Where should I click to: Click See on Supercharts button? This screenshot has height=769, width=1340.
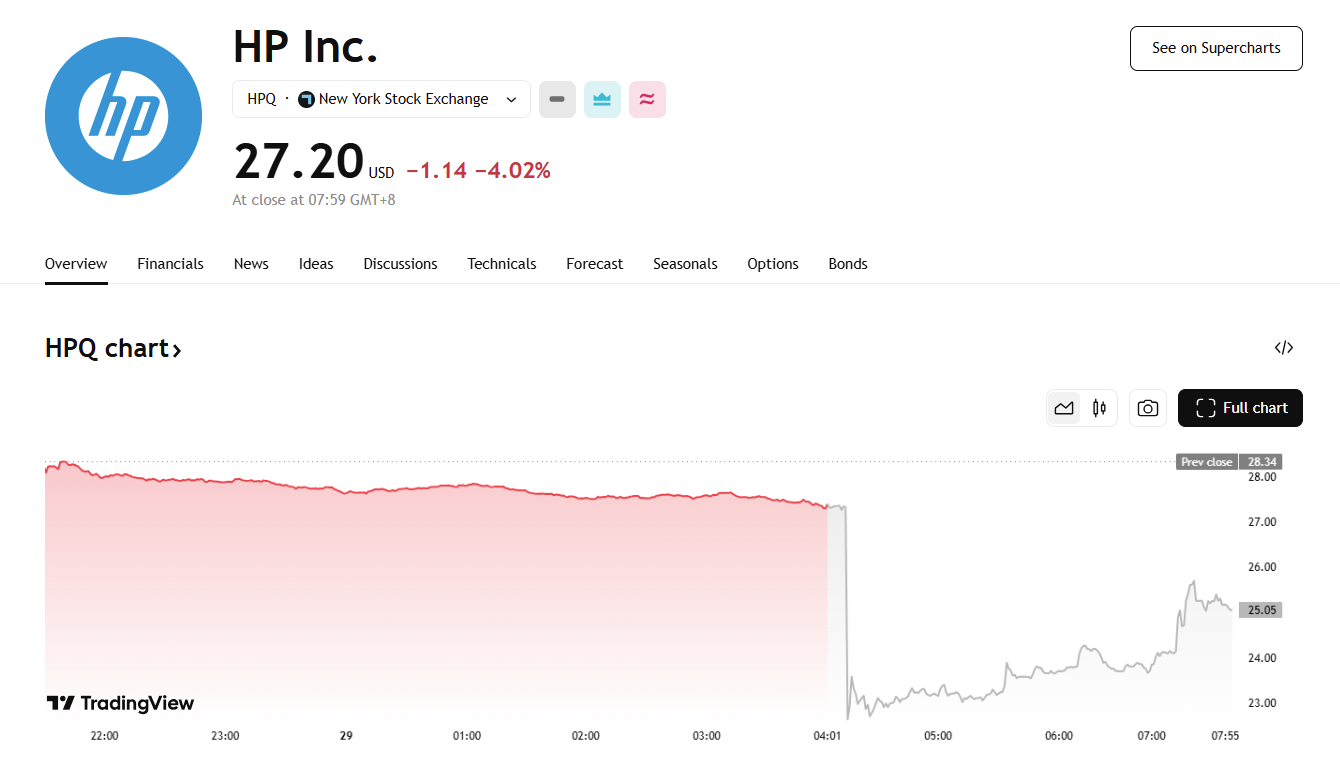pos(1215,48)
